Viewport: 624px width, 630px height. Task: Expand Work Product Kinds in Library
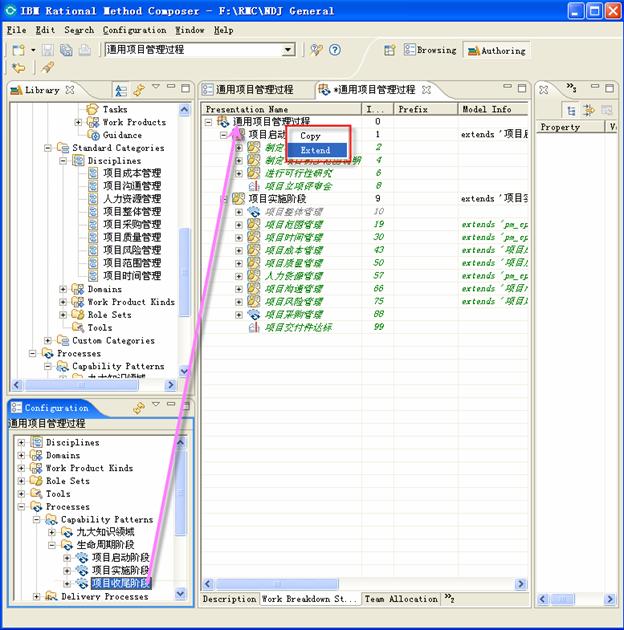pos(63,302)
